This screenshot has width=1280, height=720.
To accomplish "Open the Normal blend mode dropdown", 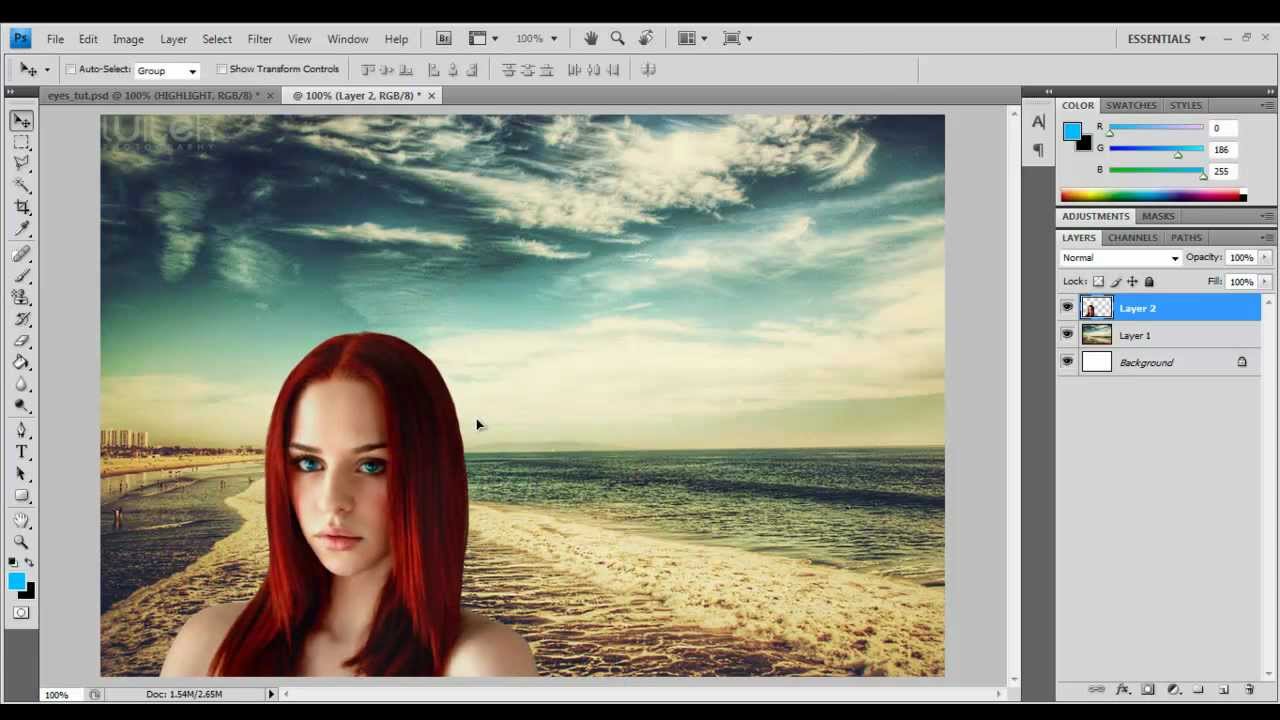I will (1120, 258).
